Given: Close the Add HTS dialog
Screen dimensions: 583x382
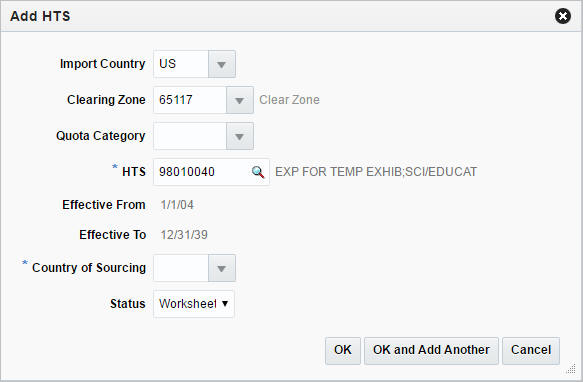Looking at the screenshot, I should click(x=563, y=16).
